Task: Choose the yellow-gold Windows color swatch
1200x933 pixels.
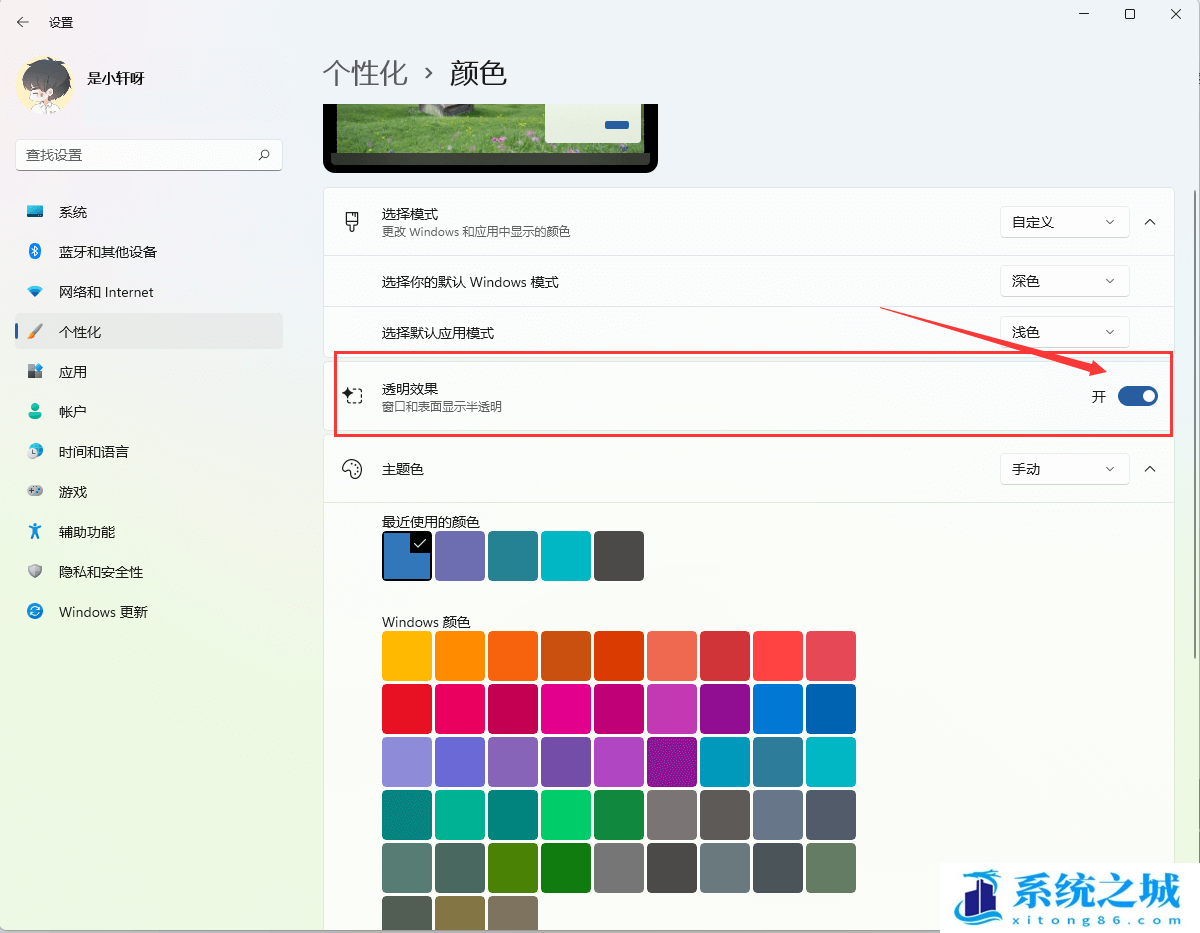Action: [x=407, y=656]
